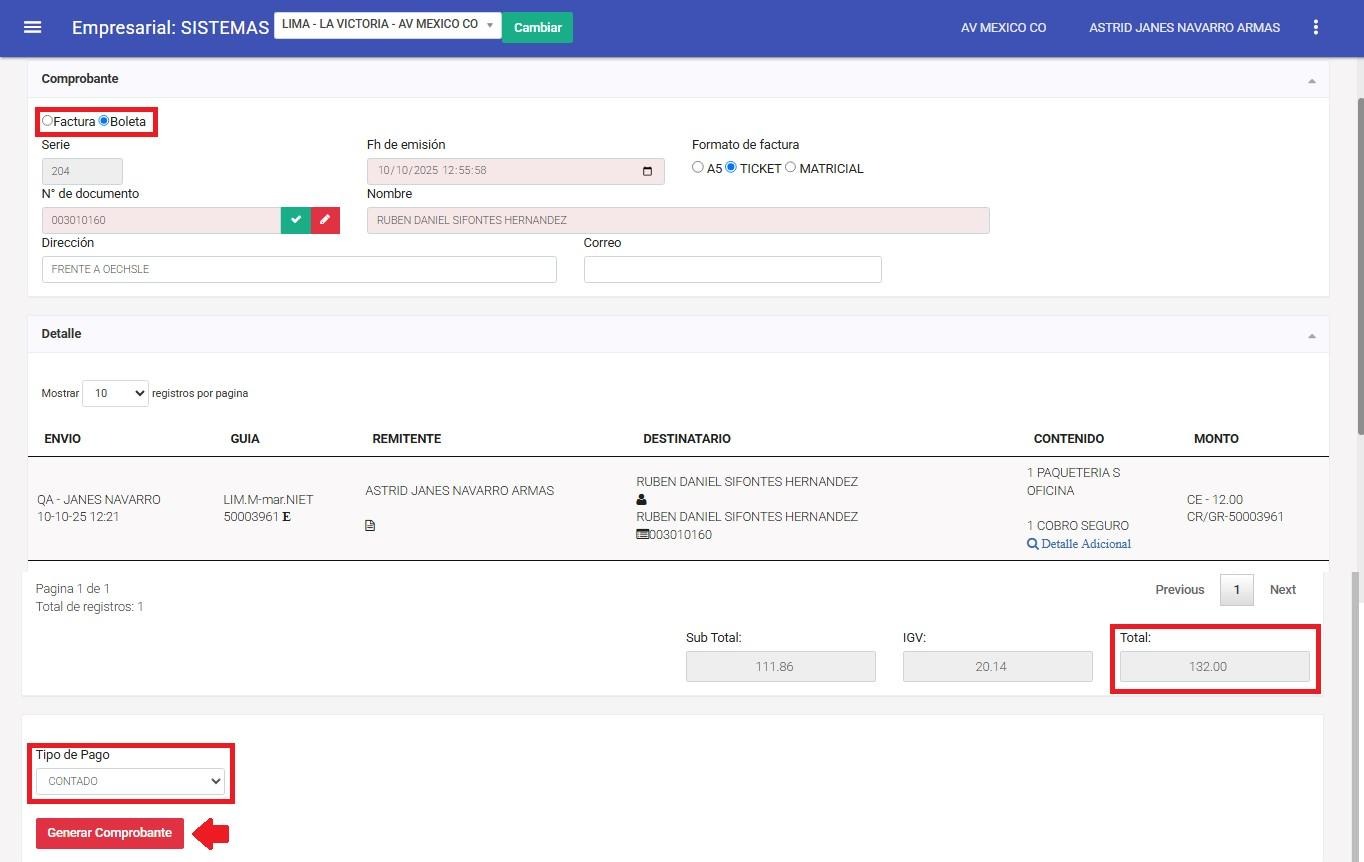Select the Factura radio button

(47, 121)
